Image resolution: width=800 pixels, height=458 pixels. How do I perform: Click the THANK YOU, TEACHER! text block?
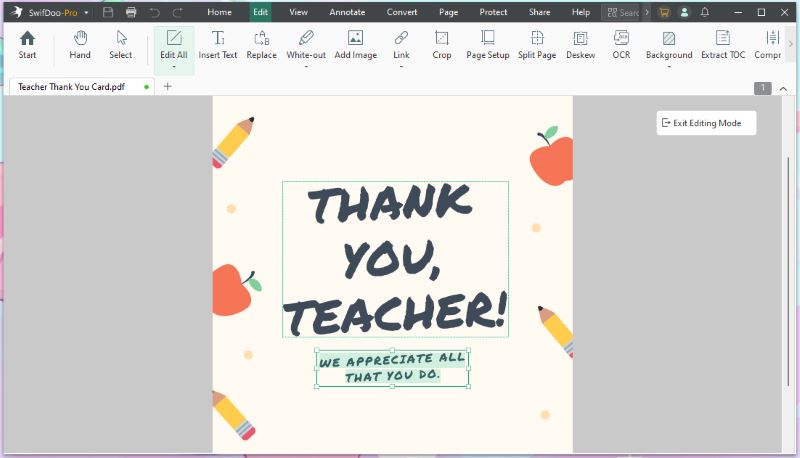394,258
